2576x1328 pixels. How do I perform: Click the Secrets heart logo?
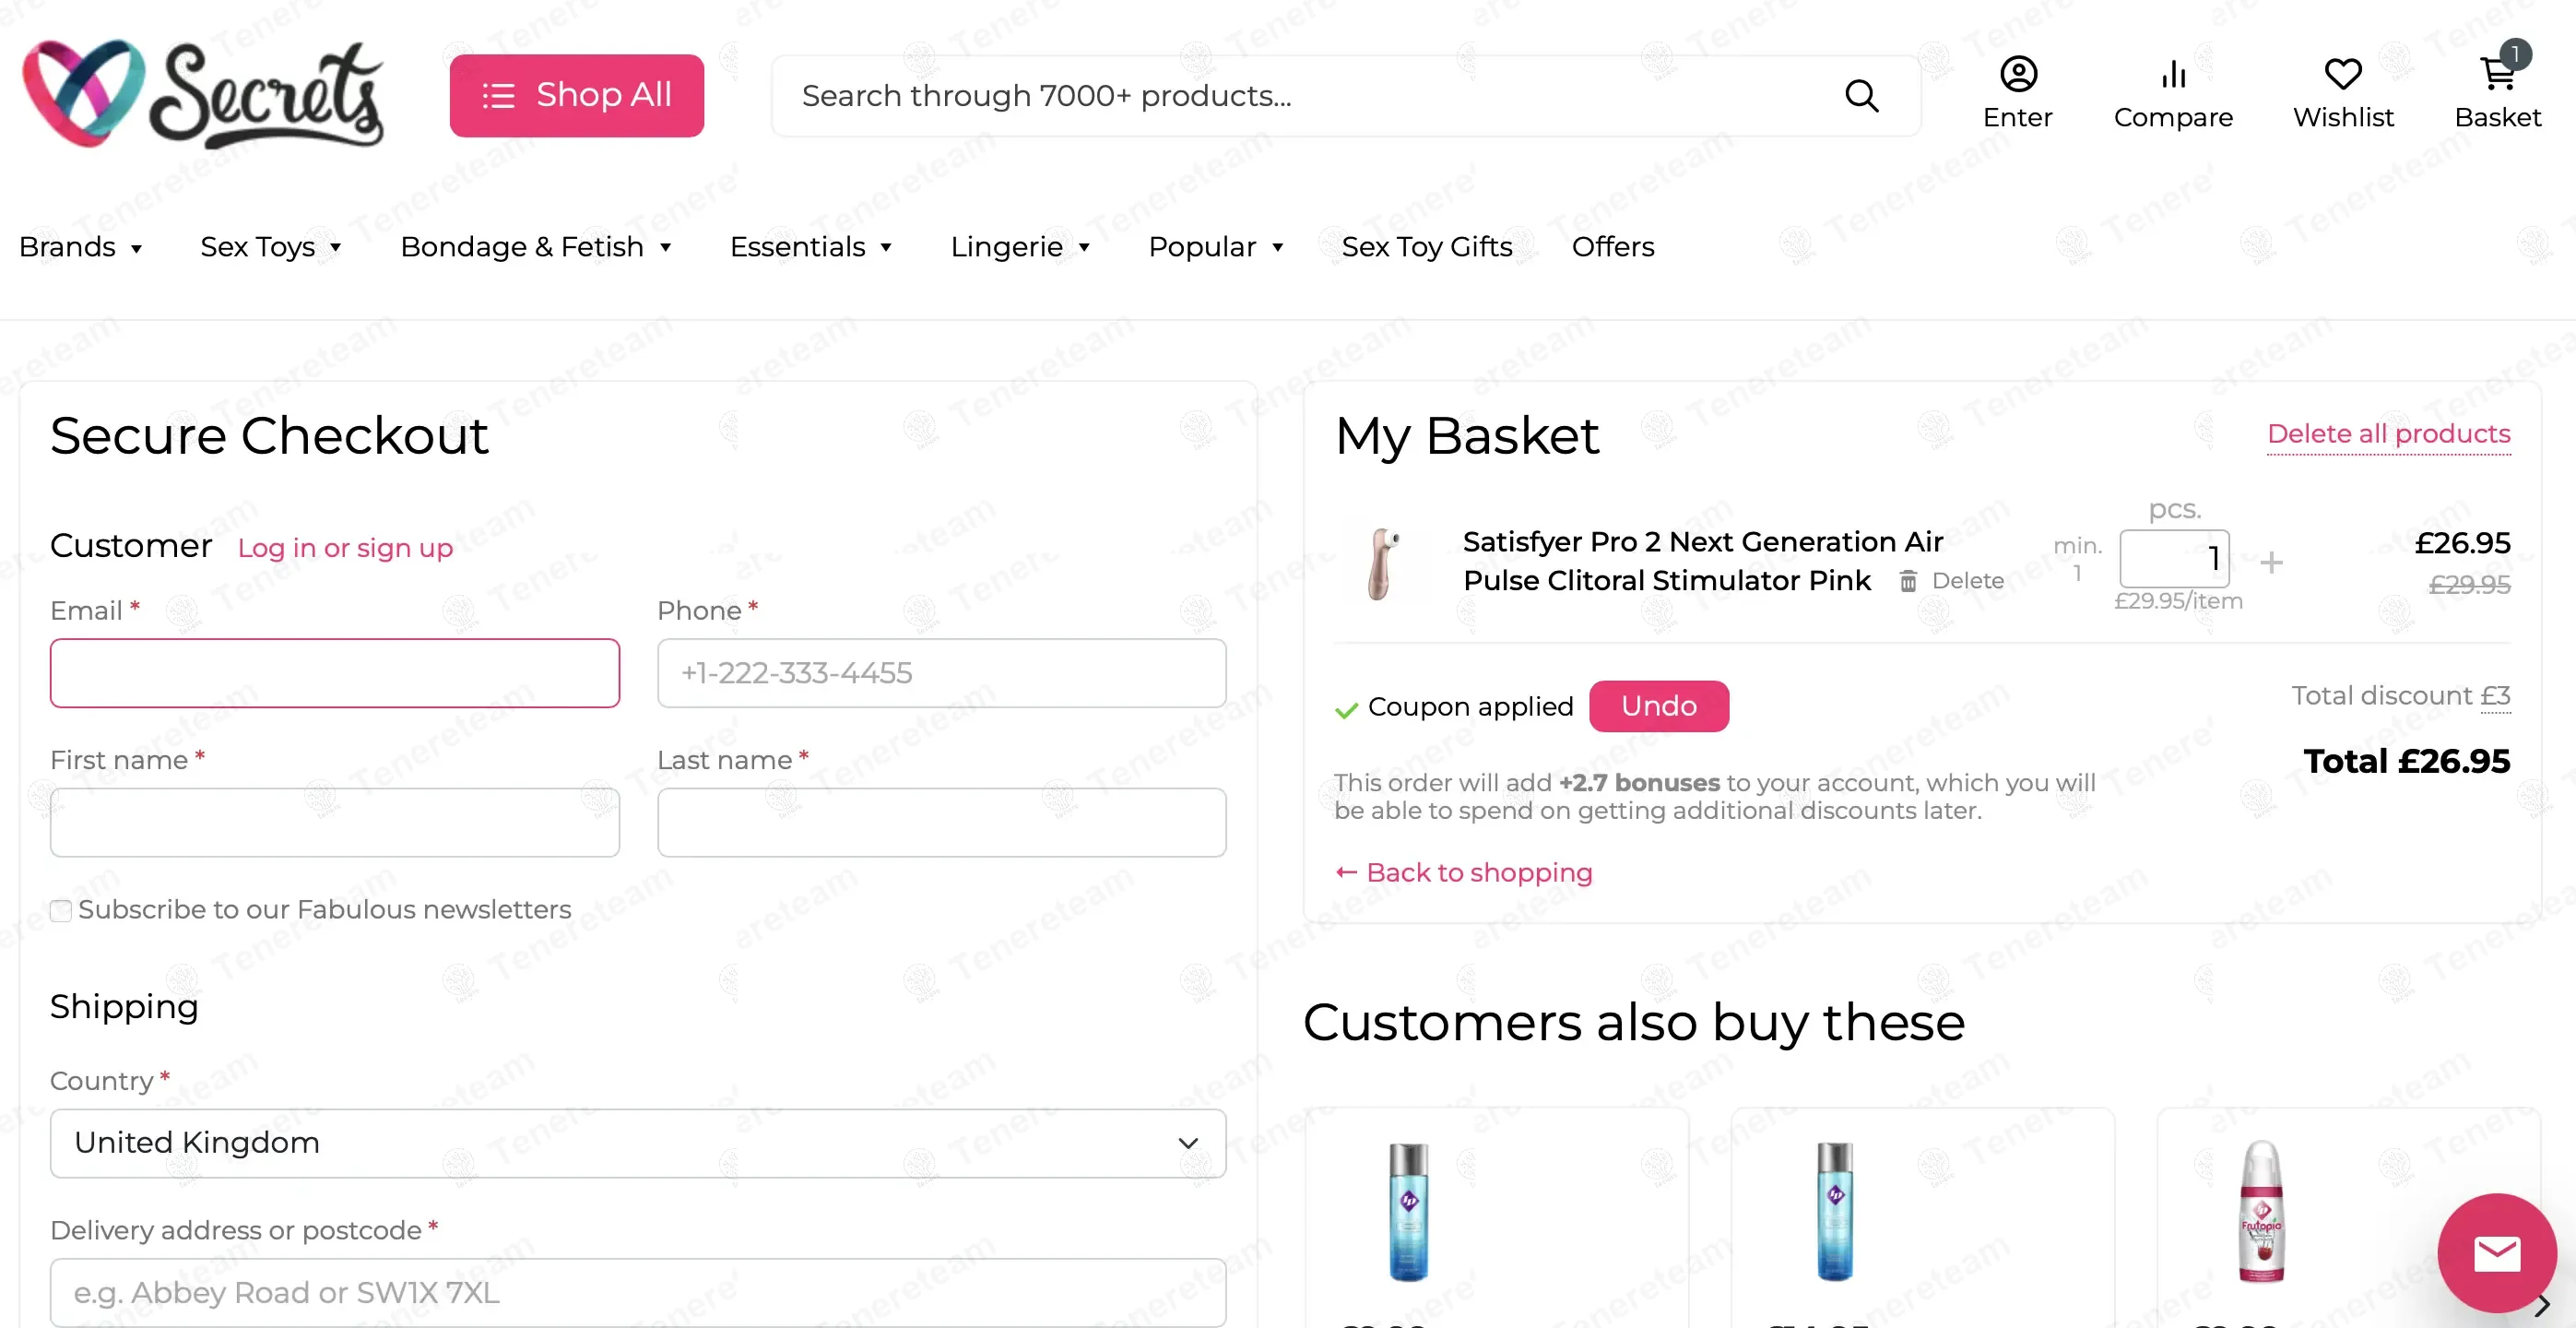tap(84, 93)
